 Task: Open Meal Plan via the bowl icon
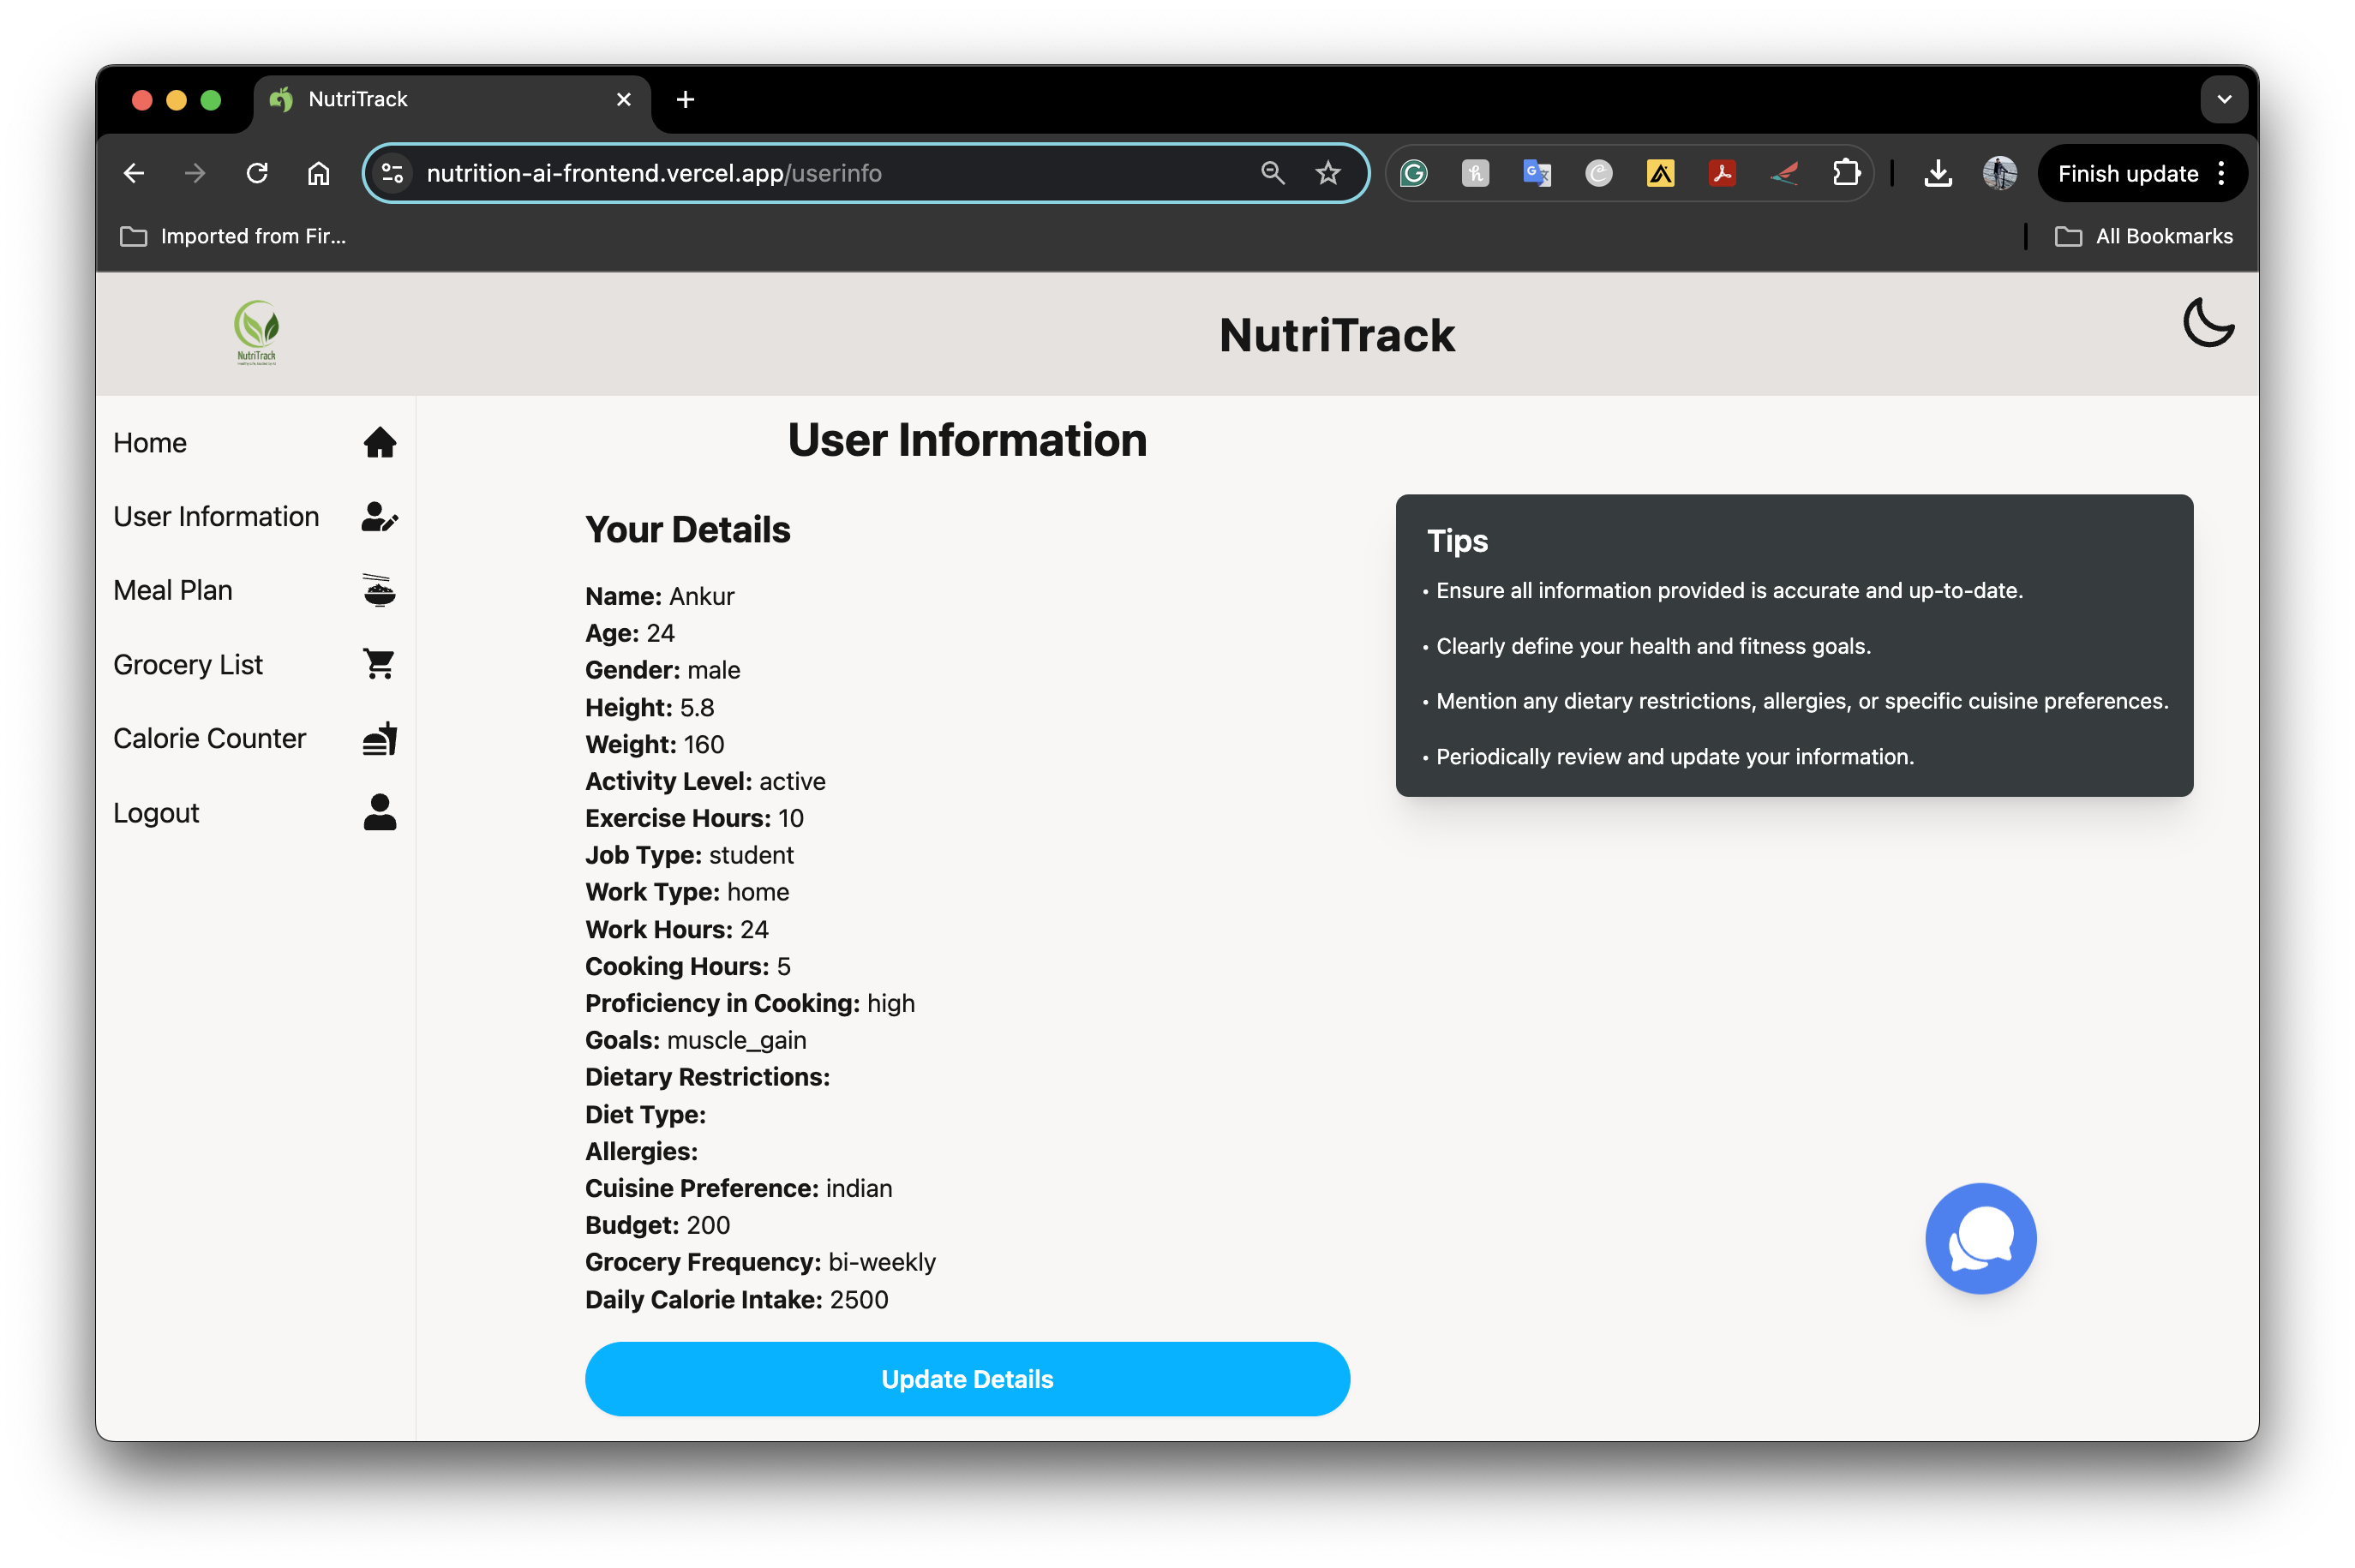379,590
